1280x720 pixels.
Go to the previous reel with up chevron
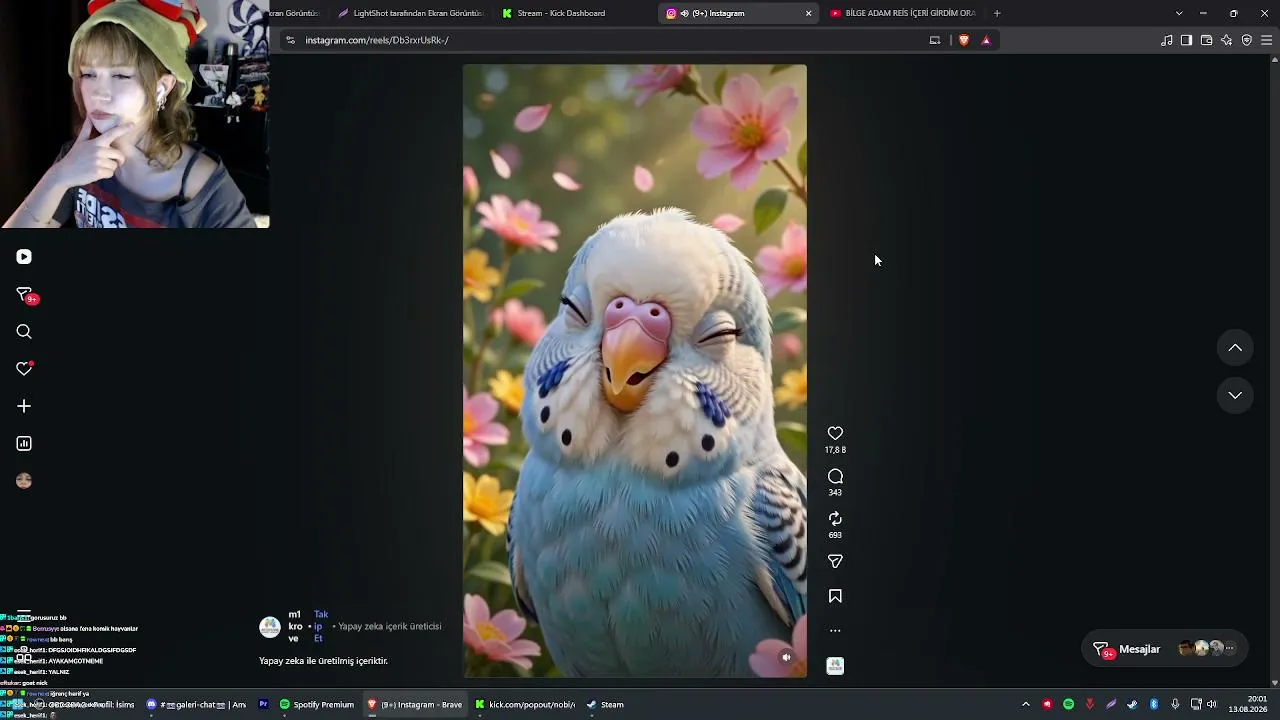pos(1235,348)
